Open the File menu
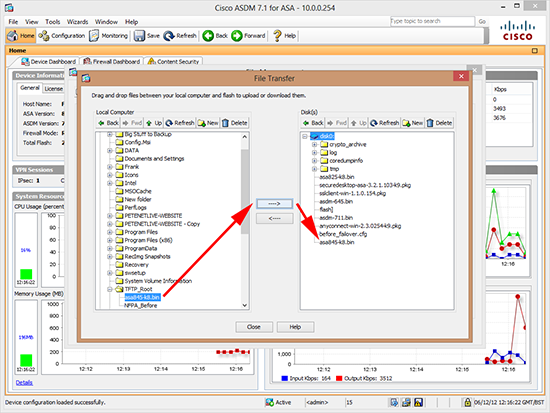The image size is (550, 413). [x=13, y=22]
